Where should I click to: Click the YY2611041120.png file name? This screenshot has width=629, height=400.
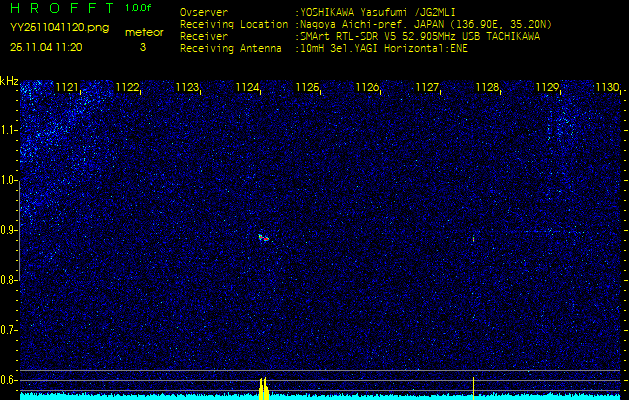tap(59, 28)
